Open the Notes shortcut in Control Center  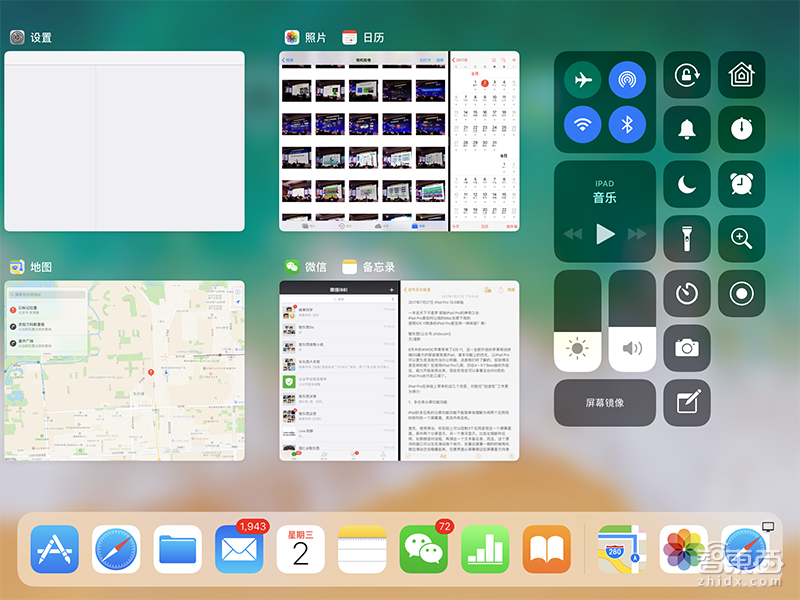click(687, 403)
